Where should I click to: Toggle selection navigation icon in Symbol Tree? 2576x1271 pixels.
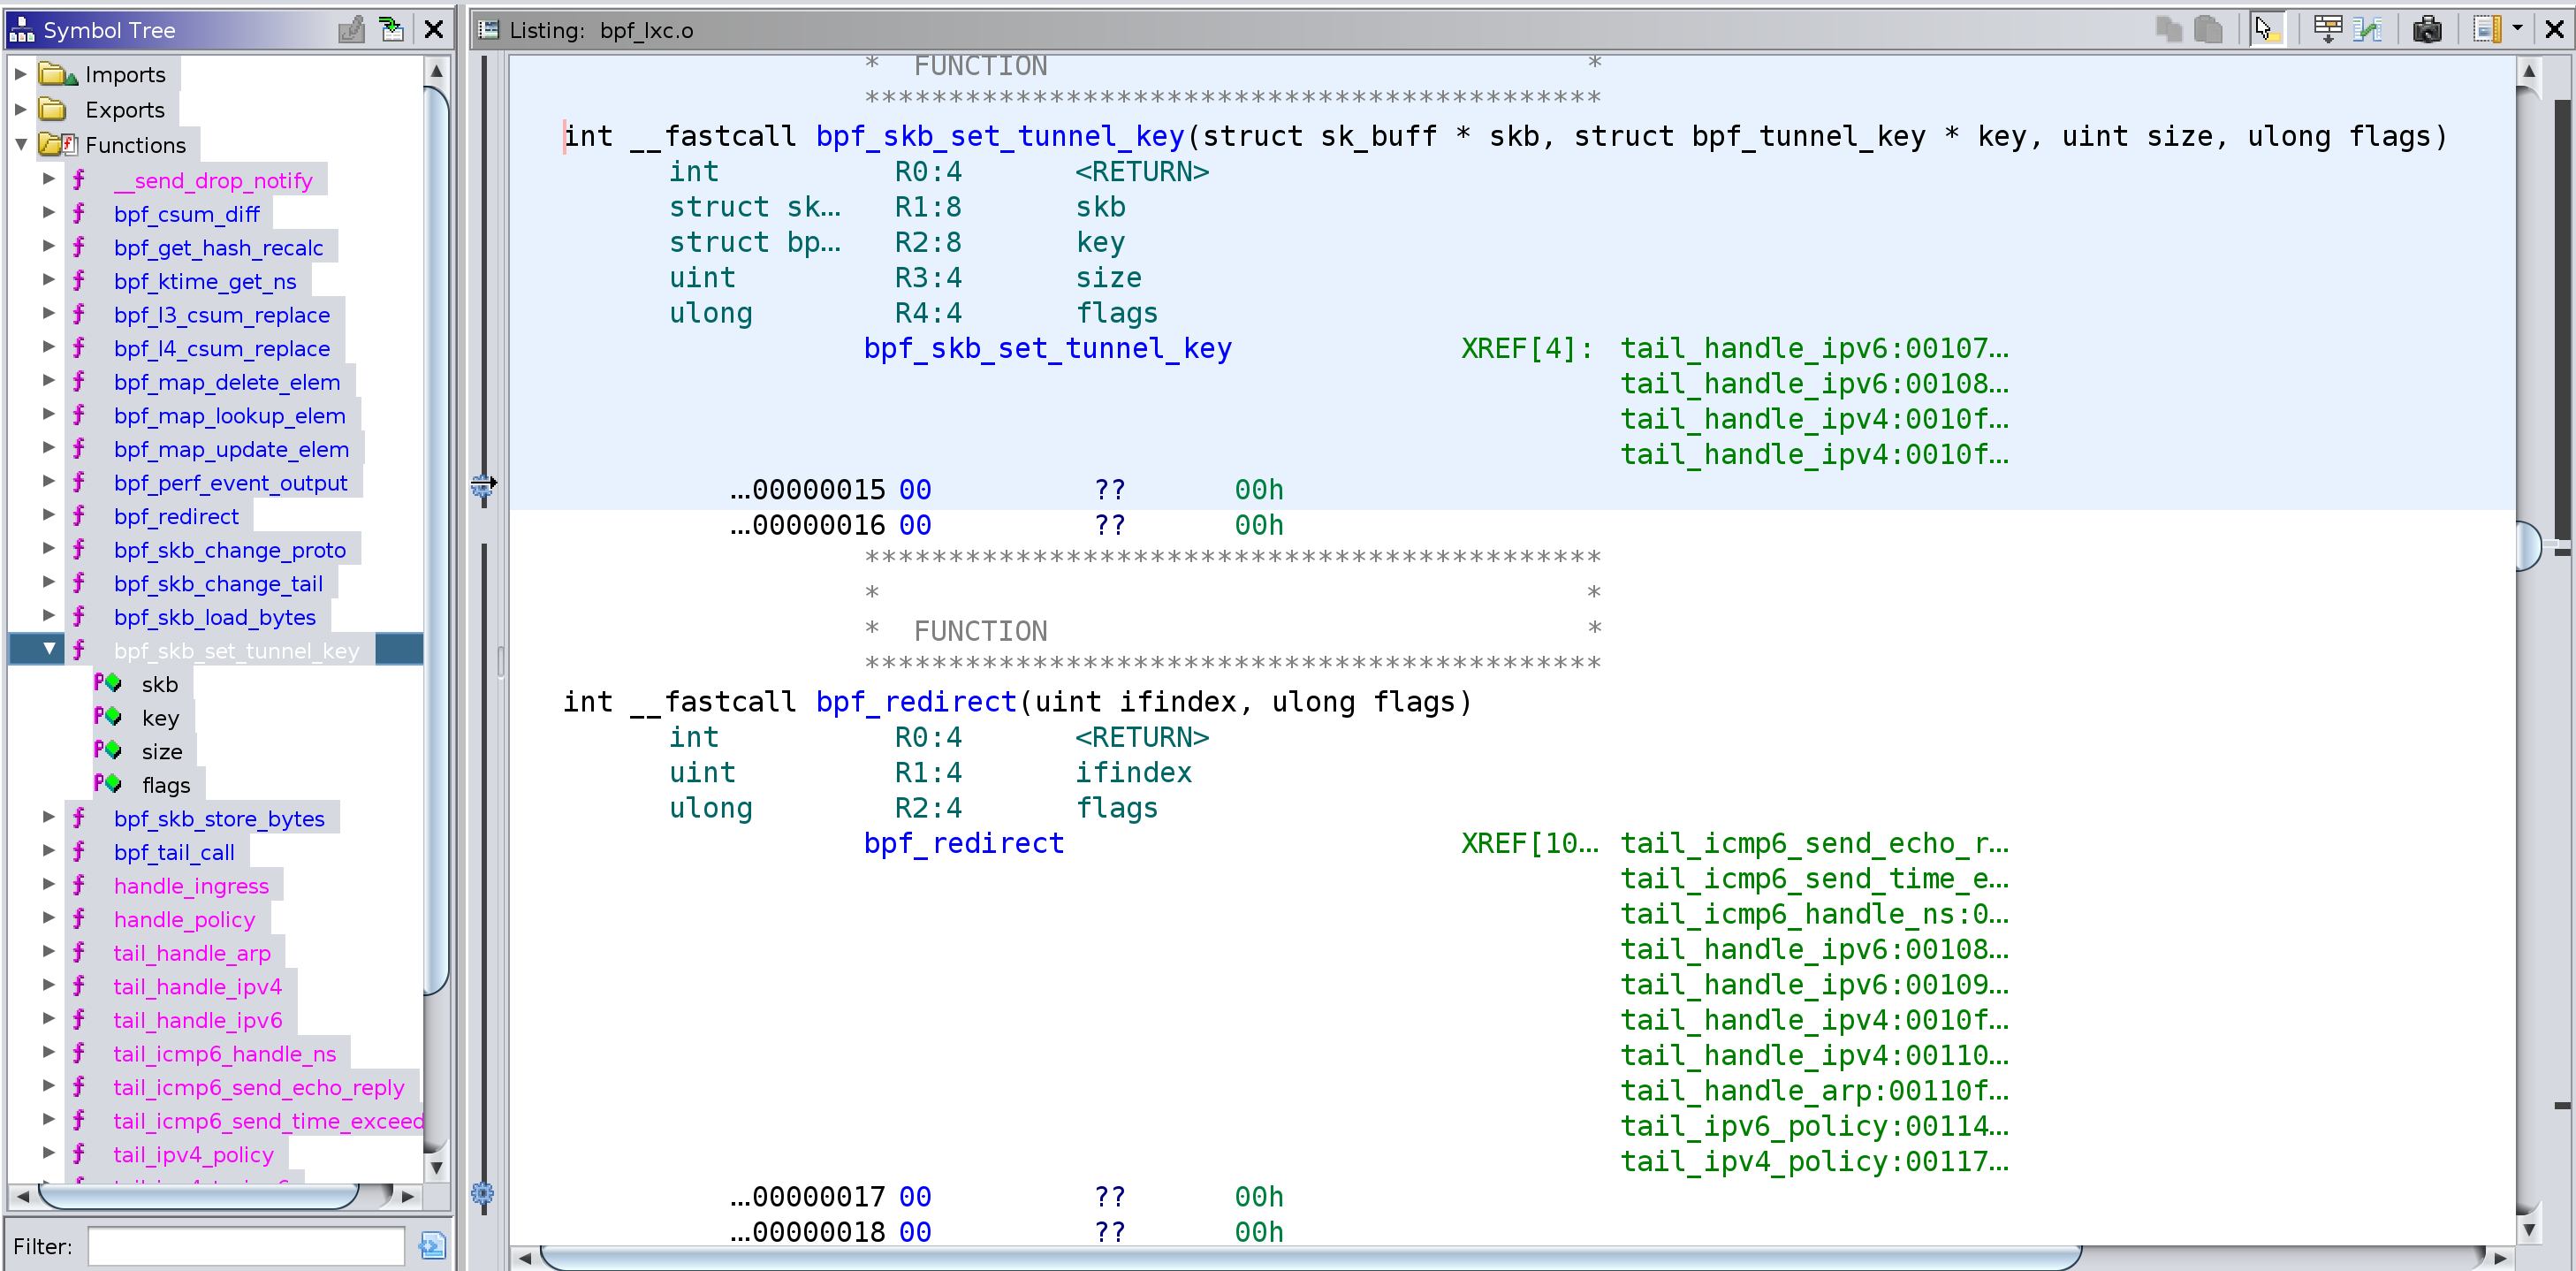point(392,30)
